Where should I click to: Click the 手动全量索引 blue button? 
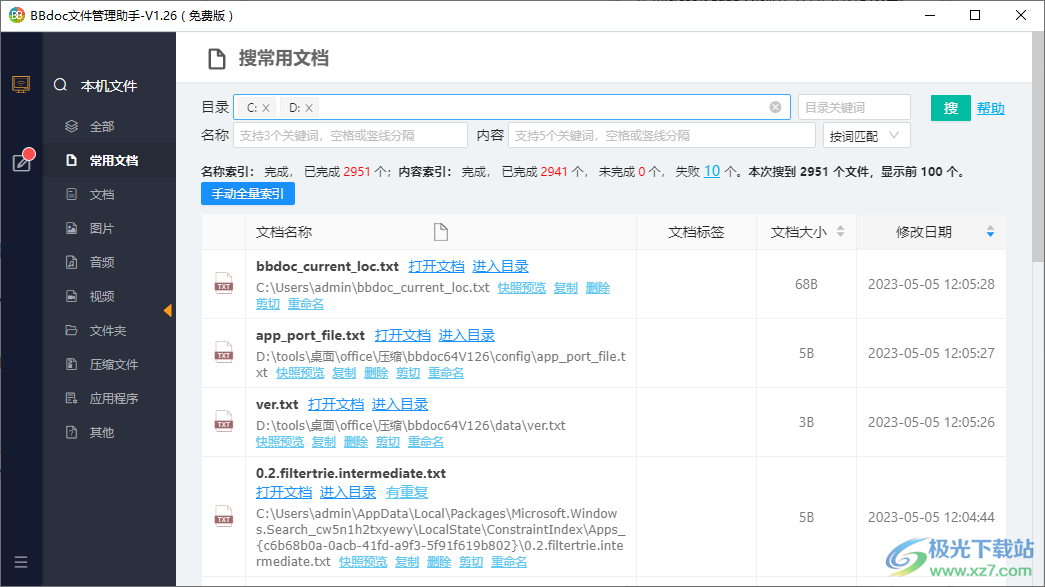(247, 193)
